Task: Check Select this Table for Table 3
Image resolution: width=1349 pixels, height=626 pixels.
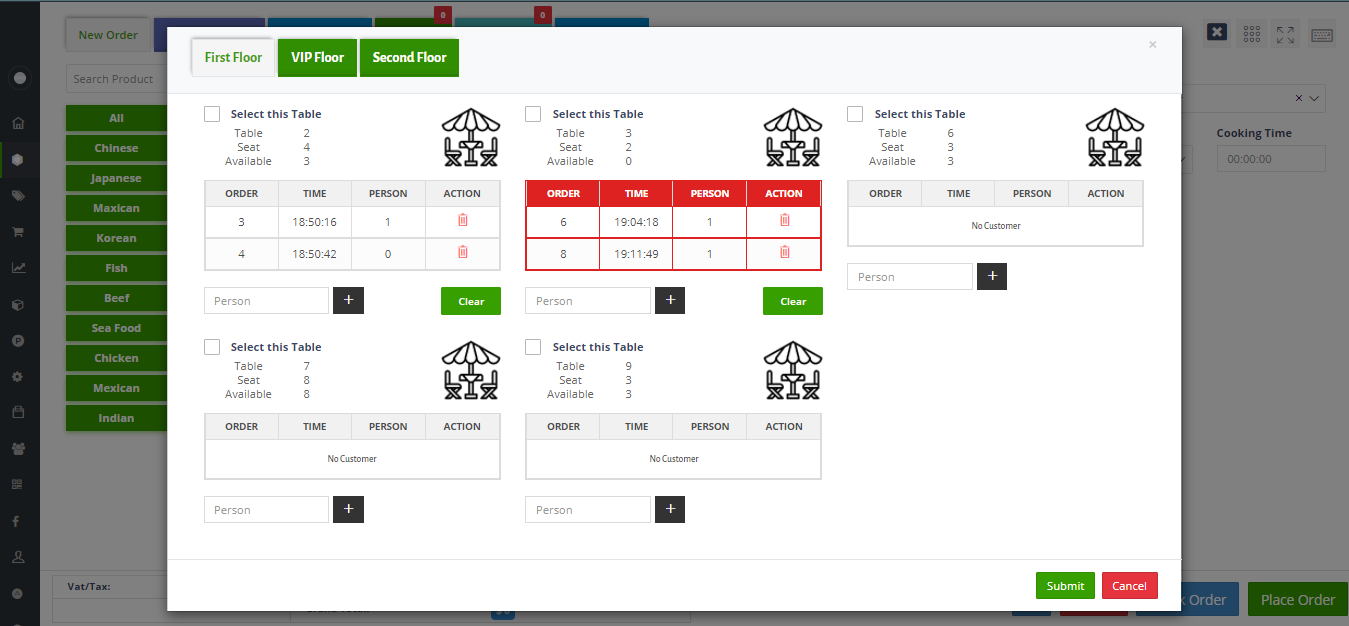Action: 533,114
